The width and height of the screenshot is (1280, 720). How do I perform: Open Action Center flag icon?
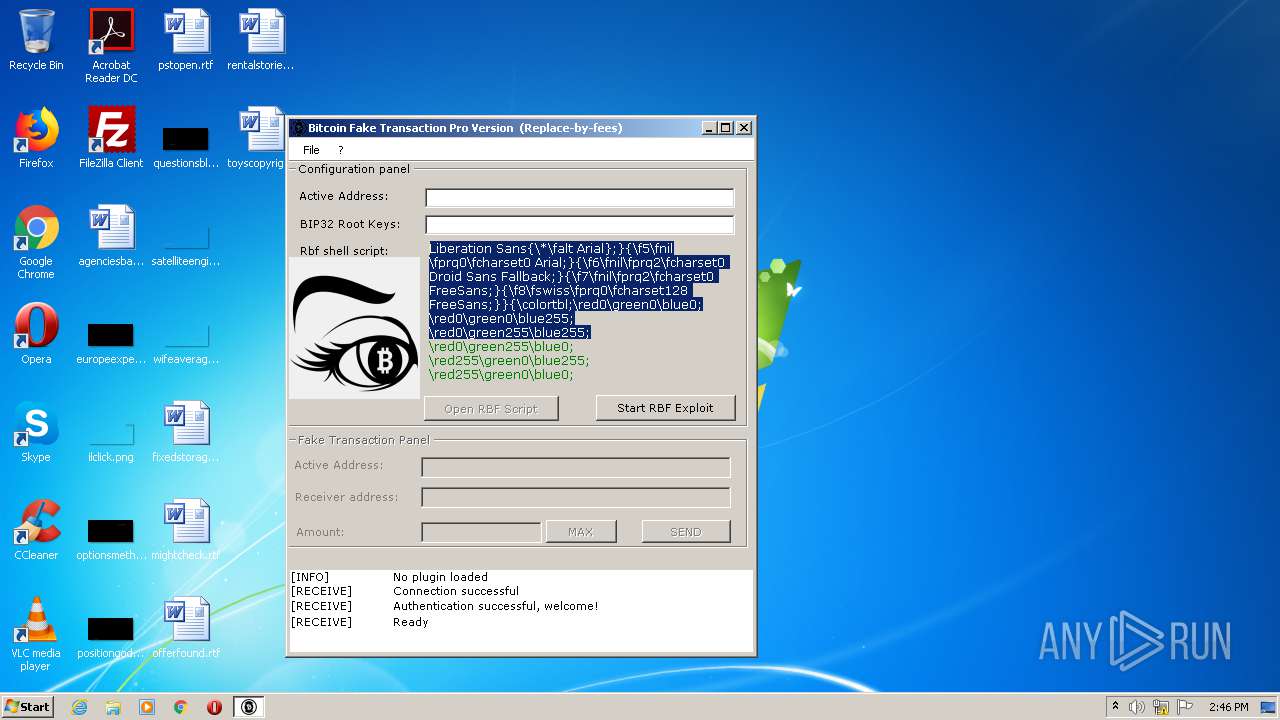1183,707
